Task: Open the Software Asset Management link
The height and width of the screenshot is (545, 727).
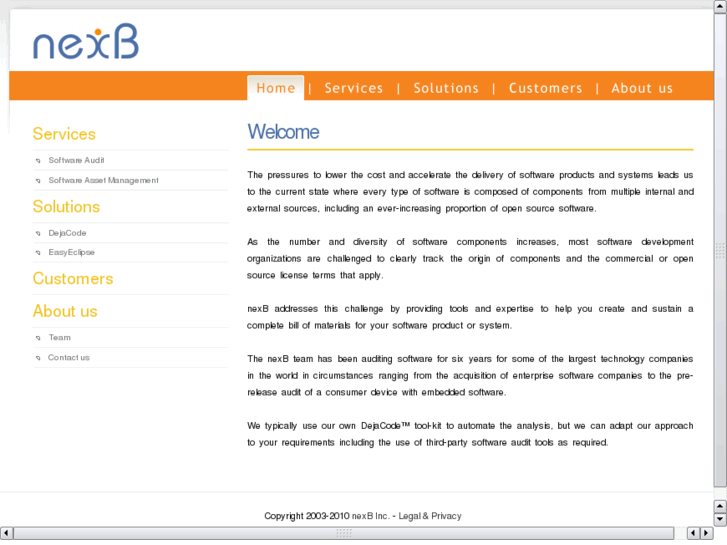Action: tap(103, 180)
